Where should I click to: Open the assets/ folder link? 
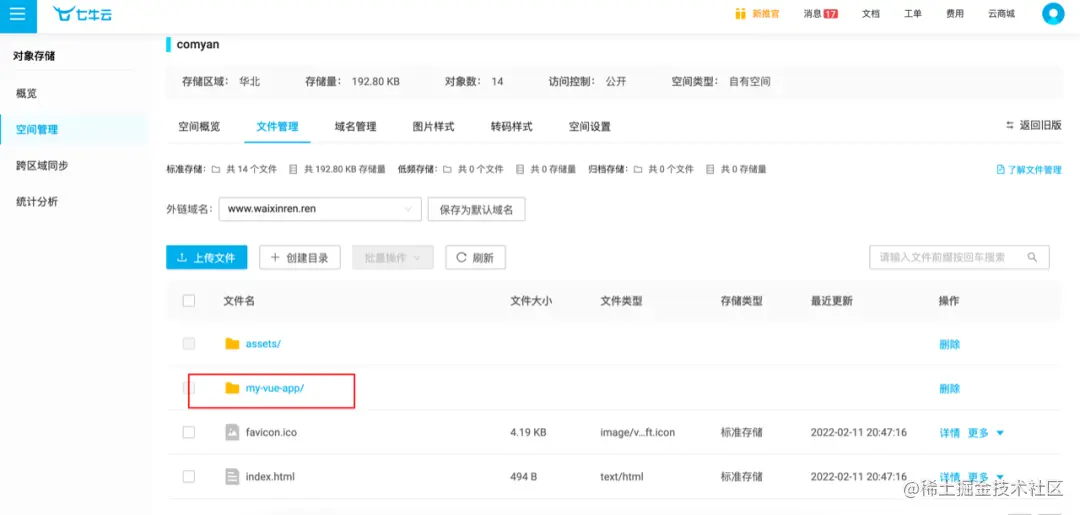coord(263,344)
